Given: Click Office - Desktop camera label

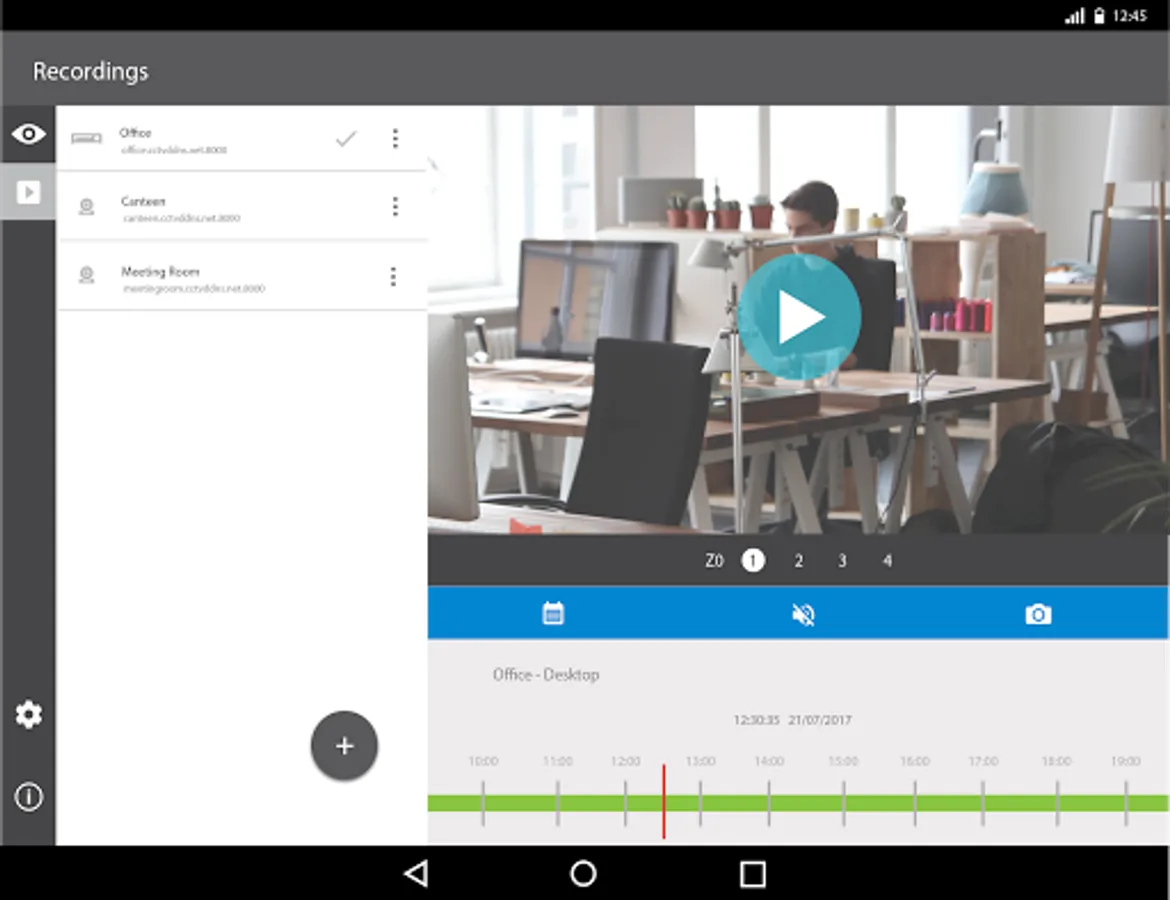Looking at the screenshot, I should (x=545, y=675).
